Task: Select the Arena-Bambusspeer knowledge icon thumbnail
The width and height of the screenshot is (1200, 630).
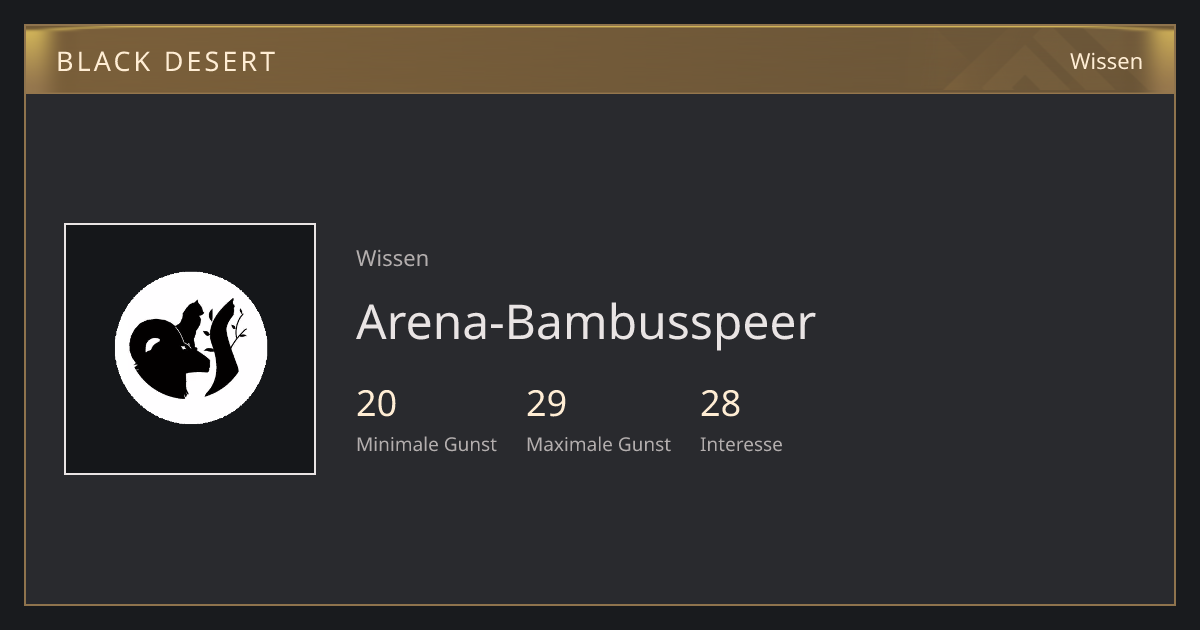Action: pos(190,349)
